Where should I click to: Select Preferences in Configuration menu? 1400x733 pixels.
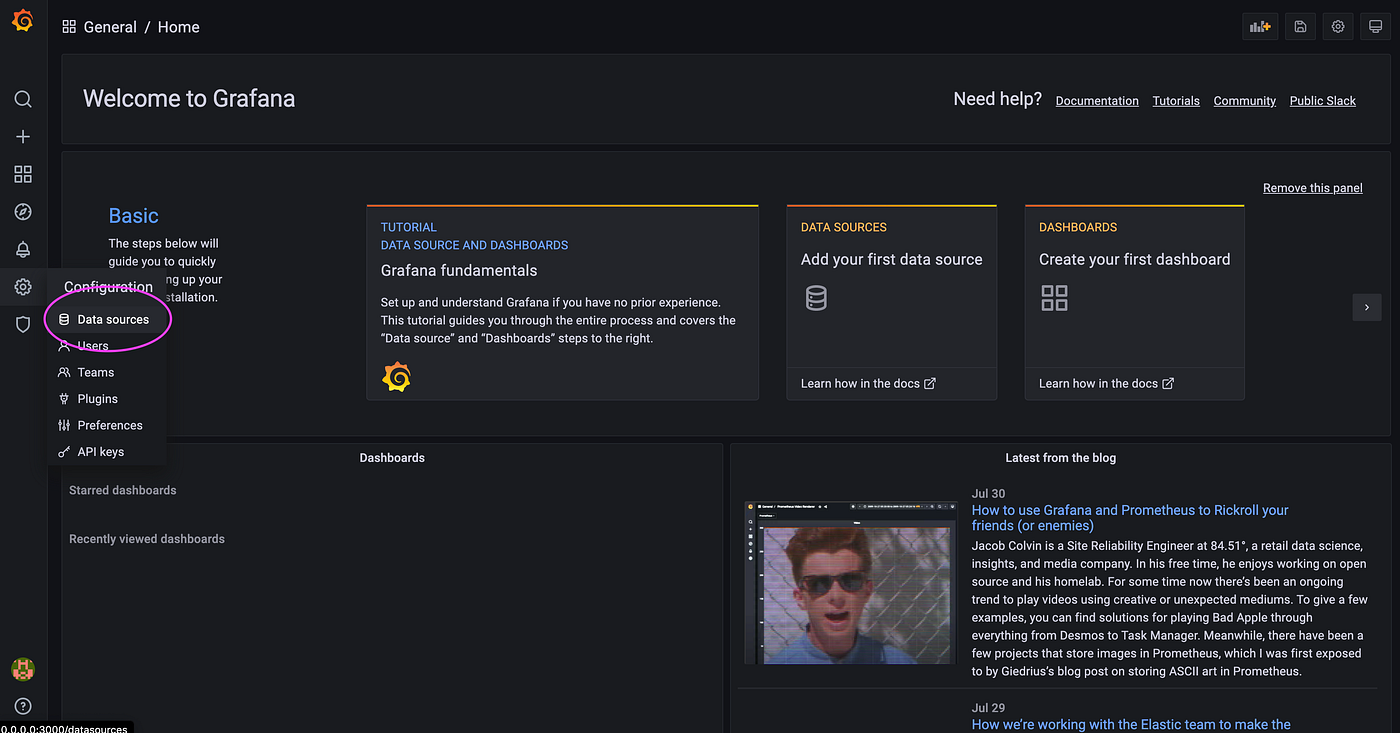106,425
